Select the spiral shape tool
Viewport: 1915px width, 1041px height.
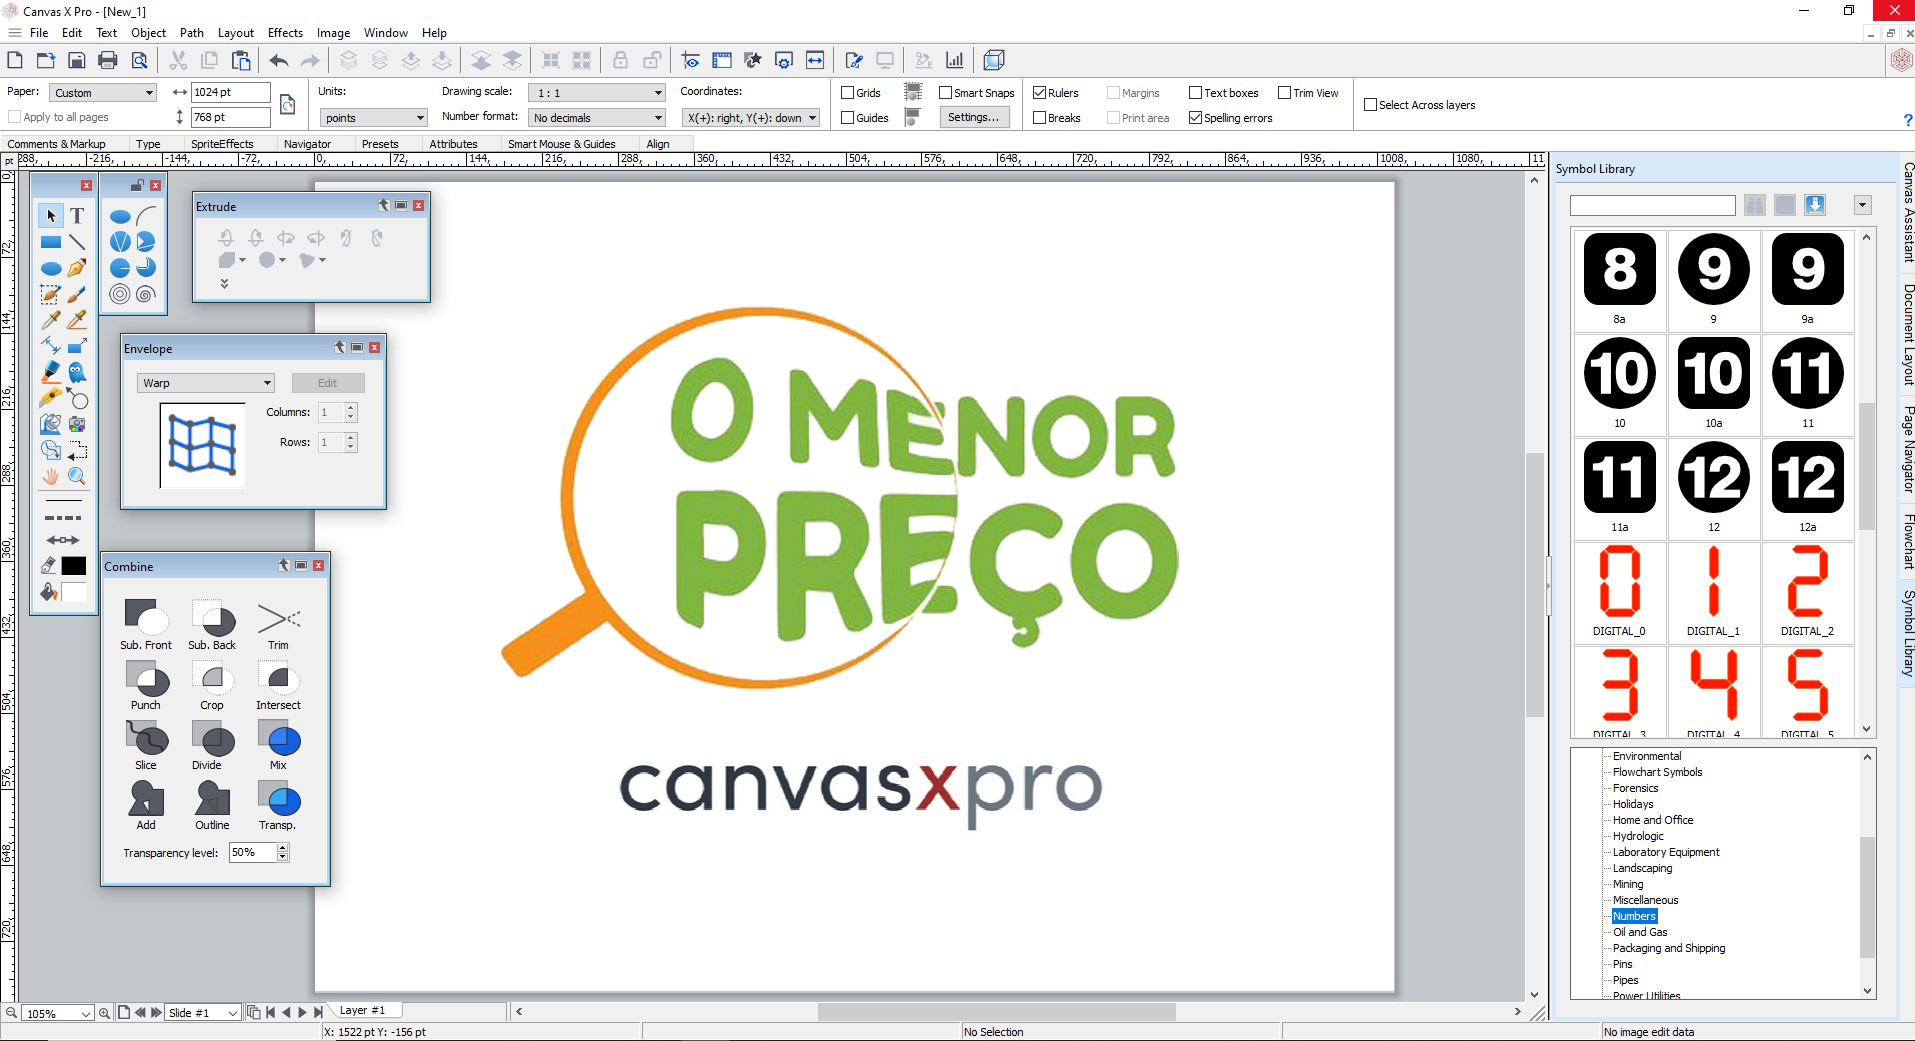tap(146, 294)
